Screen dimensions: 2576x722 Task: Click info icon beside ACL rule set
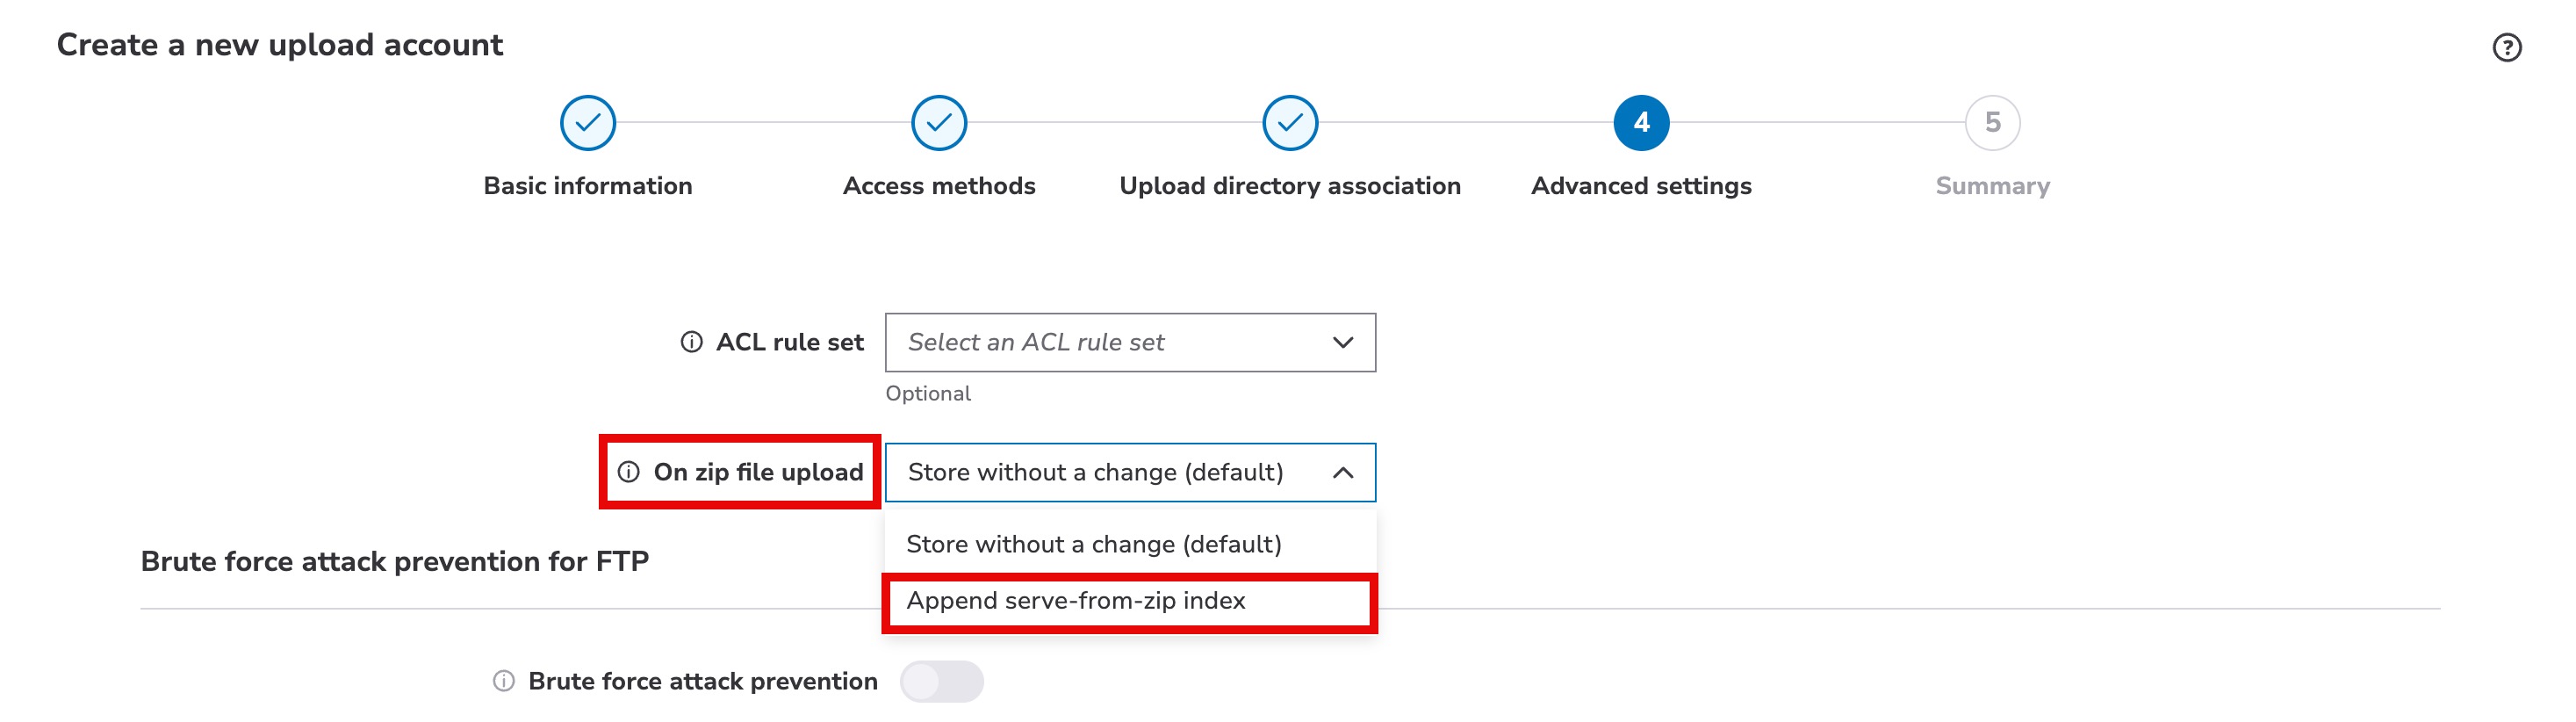(691, 342)
